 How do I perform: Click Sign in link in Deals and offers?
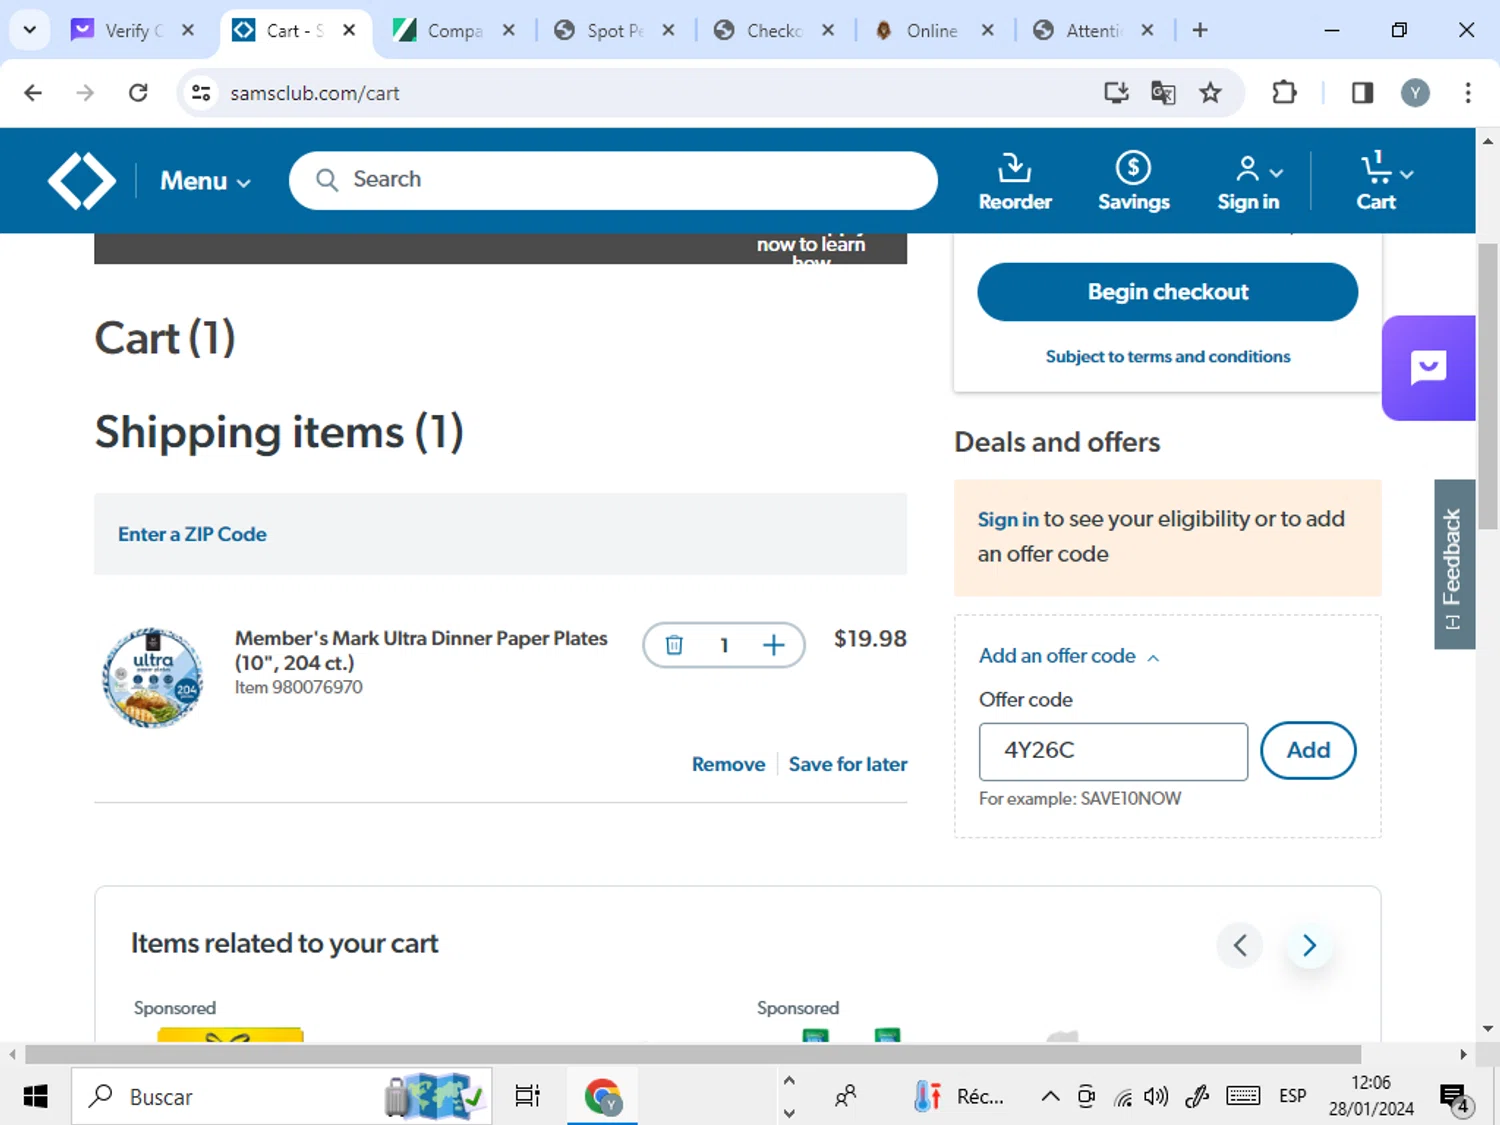(1007, 519)
